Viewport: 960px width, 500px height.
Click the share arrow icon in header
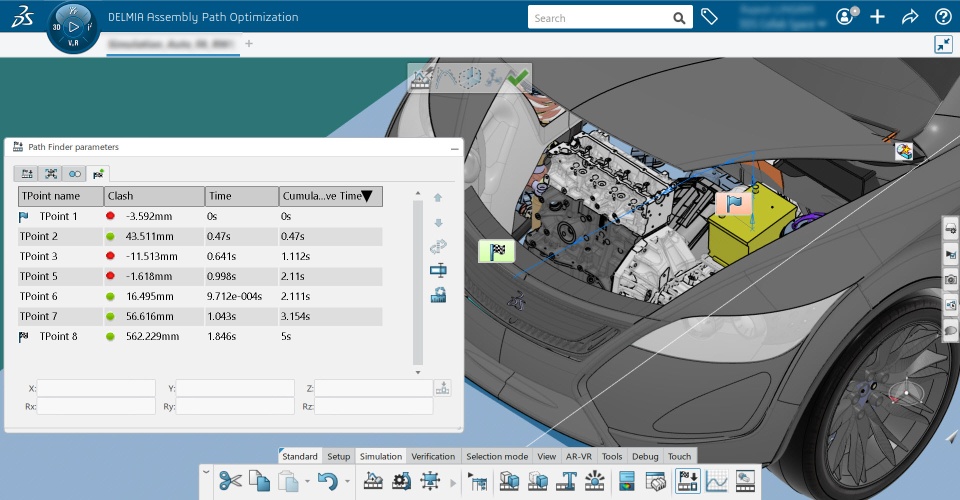[910, 17]
